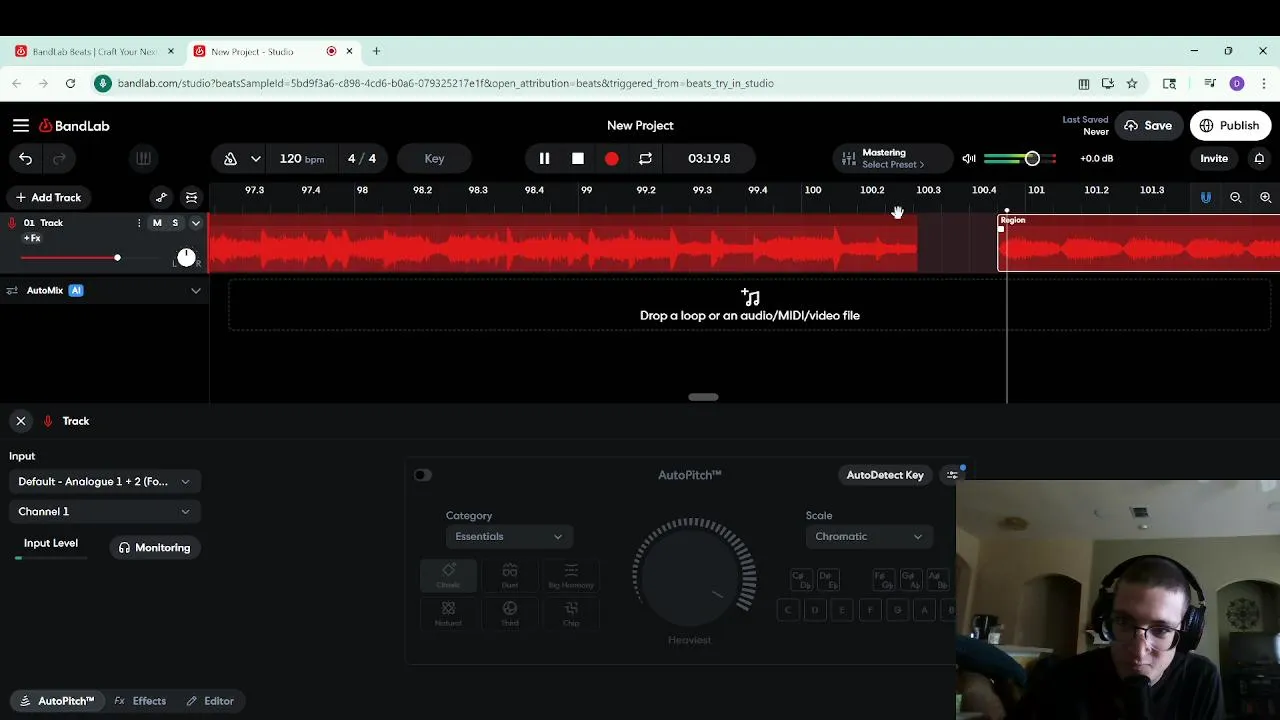The image size is (1280, 720).
Task: Click the Publish button
Action: pyautogui.click(x=1229, y=125)
